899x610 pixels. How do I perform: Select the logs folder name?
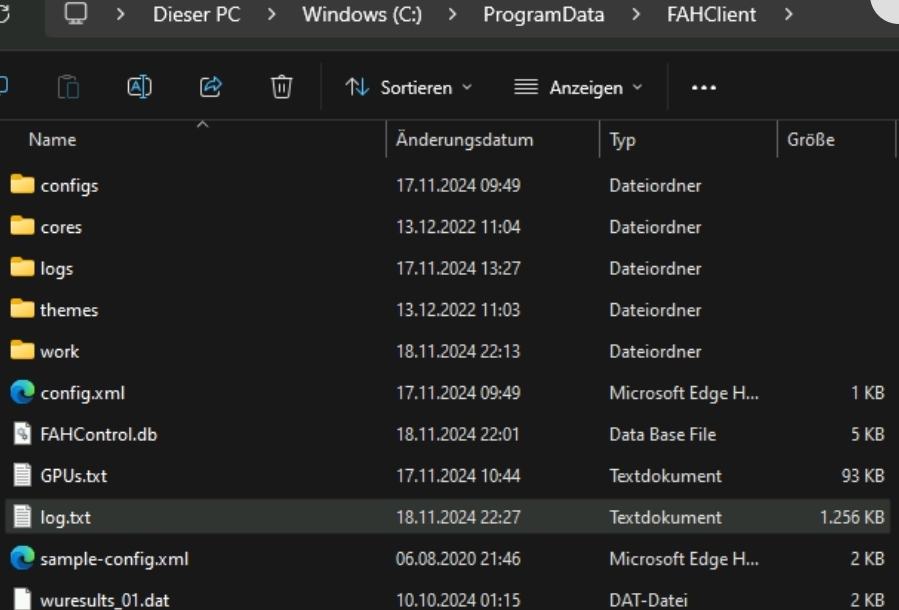click(x=57, y=269)
